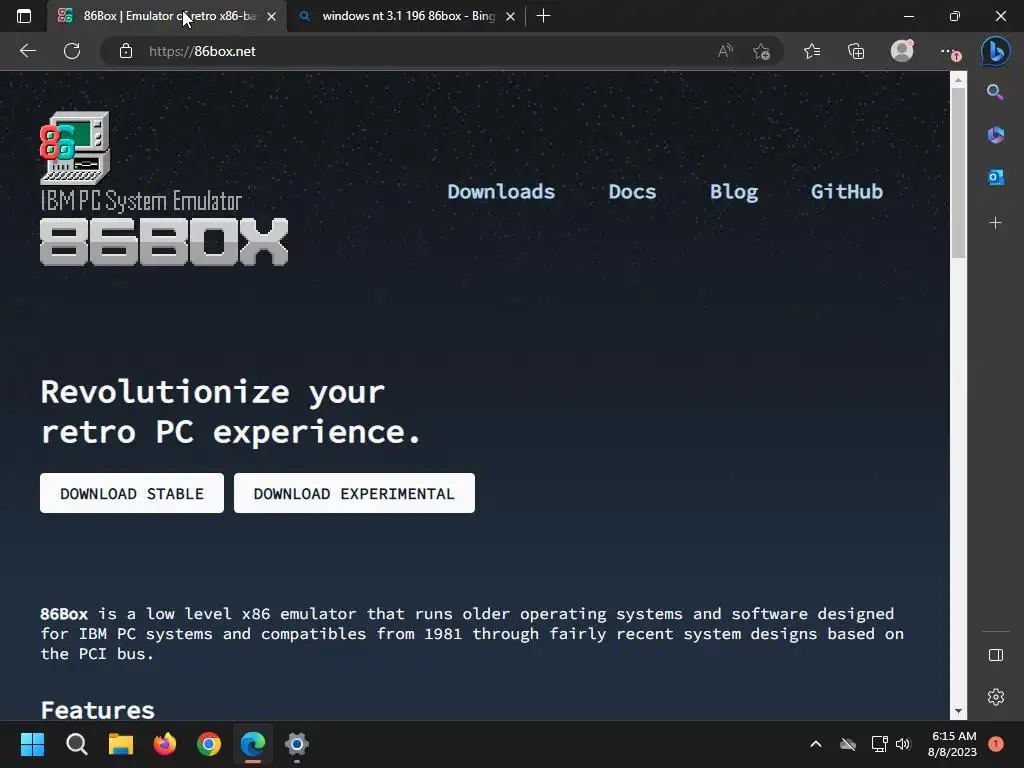Open the notification badge in the taskbar

[996, 744]
